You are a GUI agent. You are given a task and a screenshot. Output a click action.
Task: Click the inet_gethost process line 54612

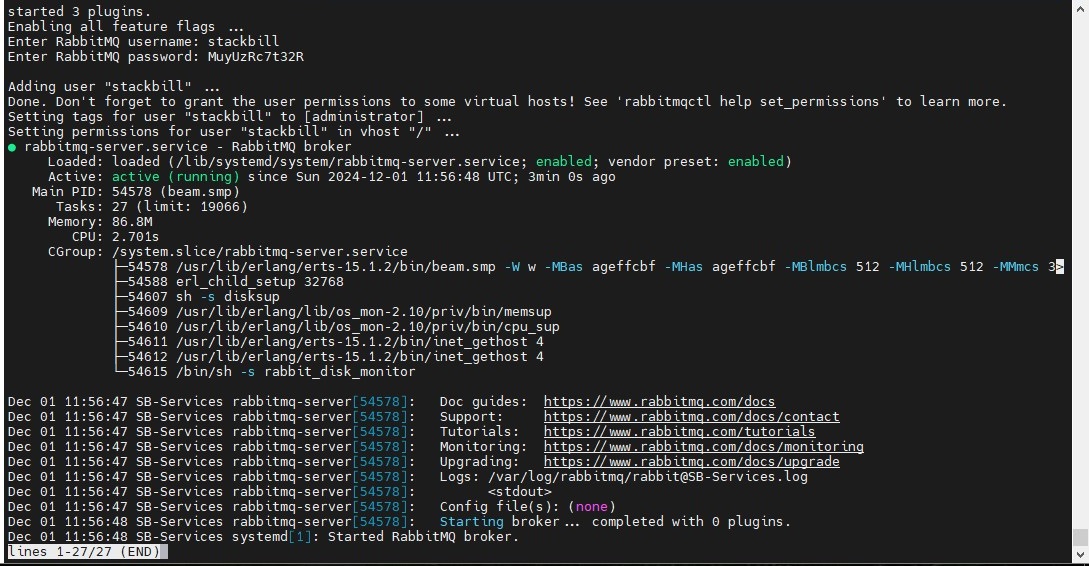(335, 357)
